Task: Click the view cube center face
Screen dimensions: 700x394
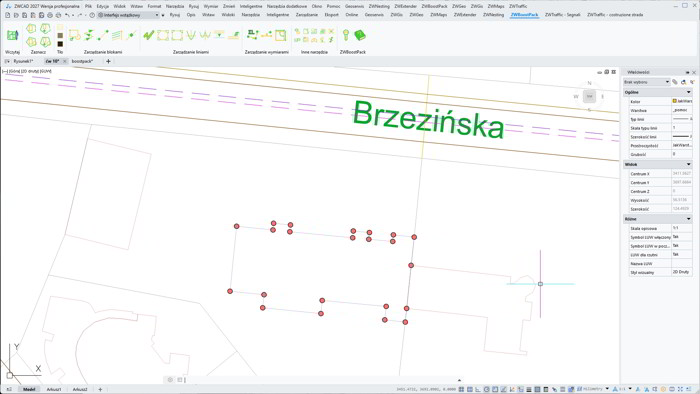Action: (x=589, y=96)
